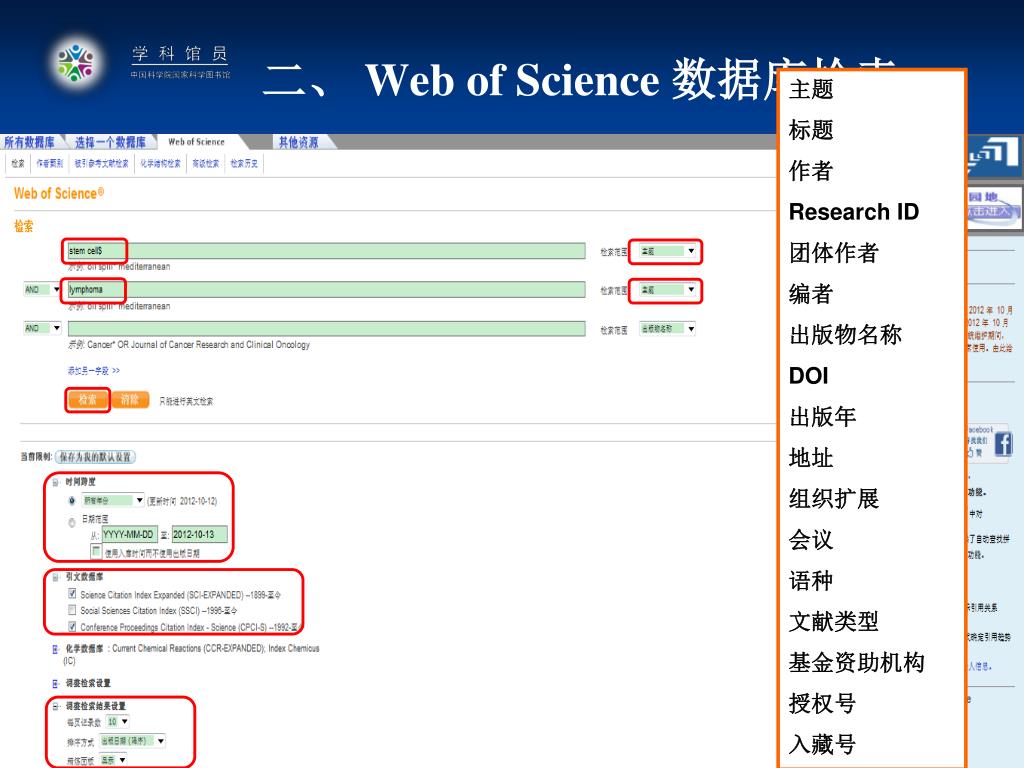Open the AND operator dropdown for third row
Image resolution: width=1024 pixels, height=768 pixels.
42,328
